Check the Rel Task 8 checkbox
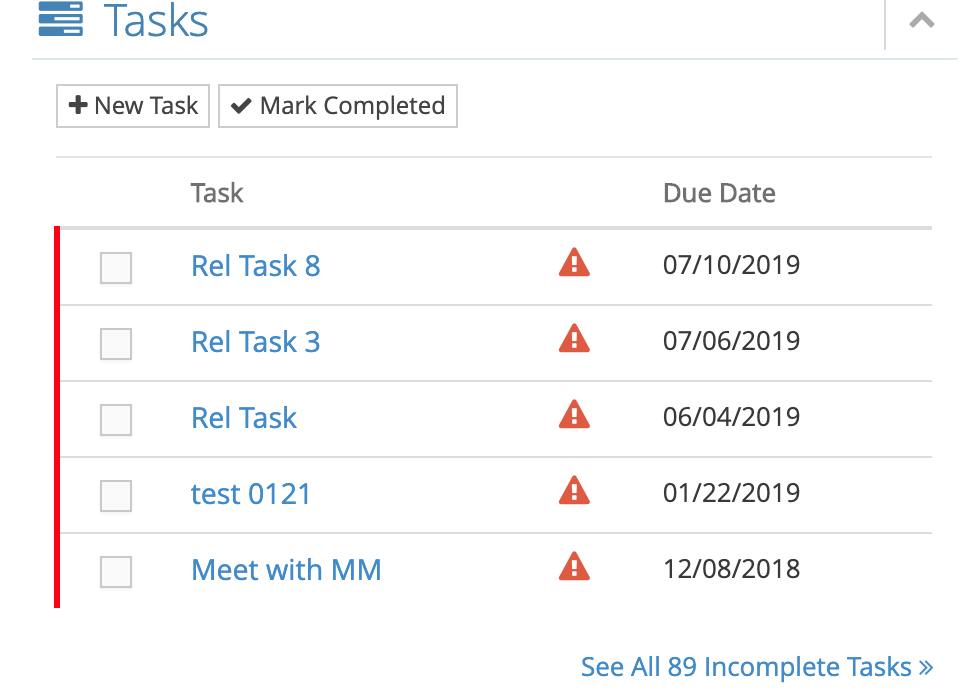966x696 pixels. pyautogui.click(x=116, y=268)
